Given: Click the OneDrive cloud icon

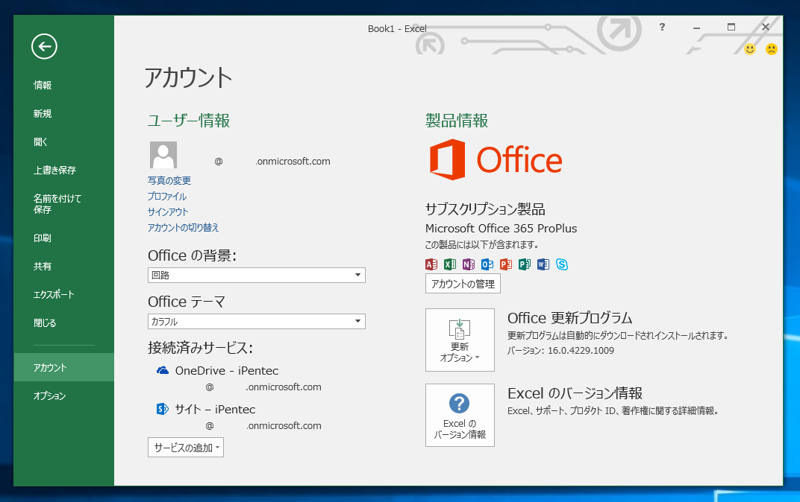Looking at the screenshot, I should pos(162,370).
